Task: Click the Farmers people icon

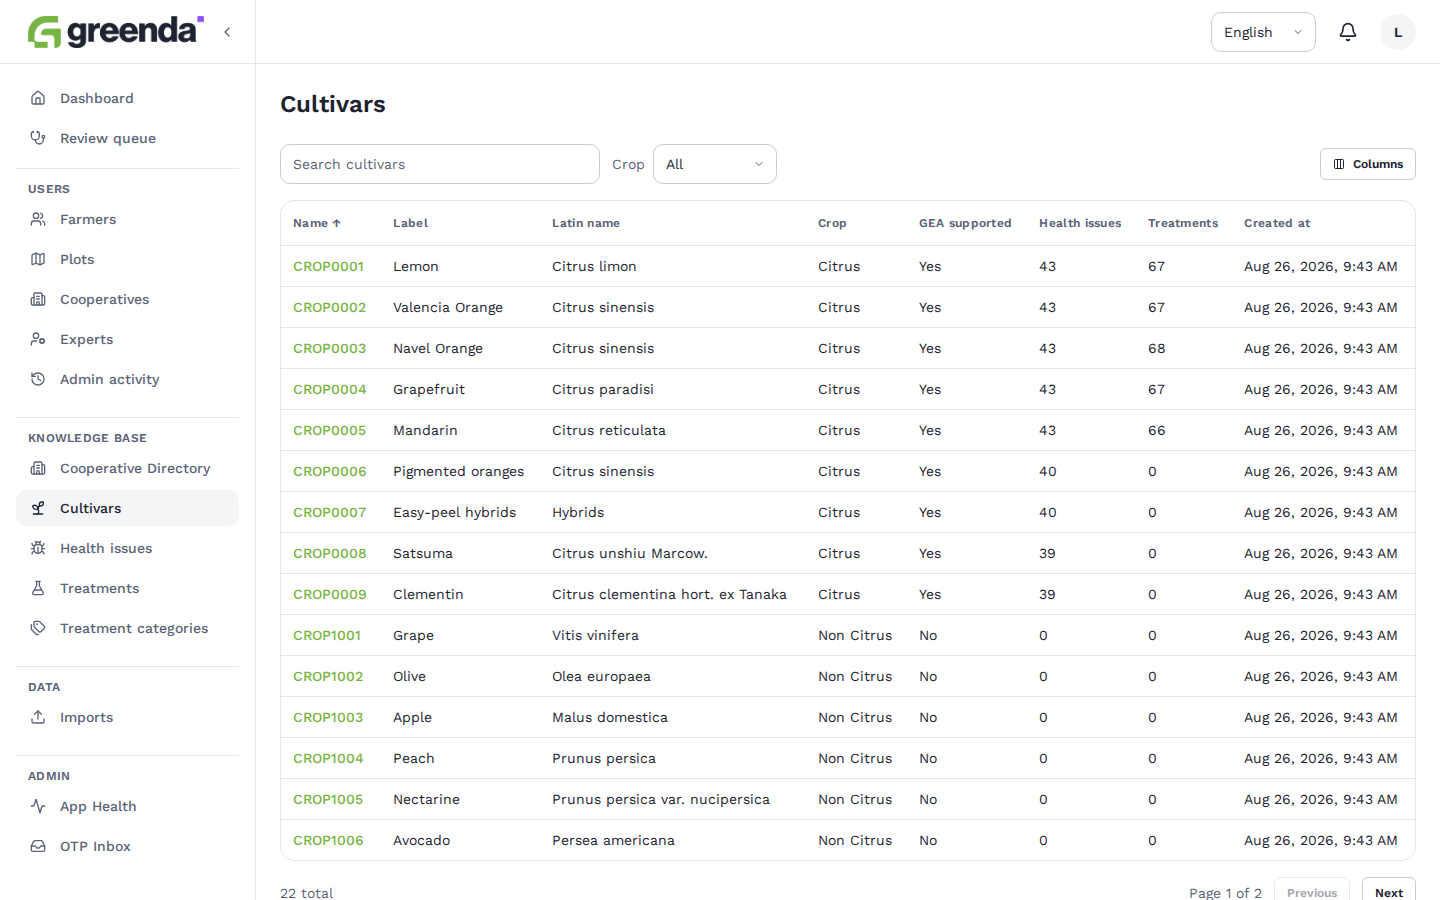Action: click(38, 219)
